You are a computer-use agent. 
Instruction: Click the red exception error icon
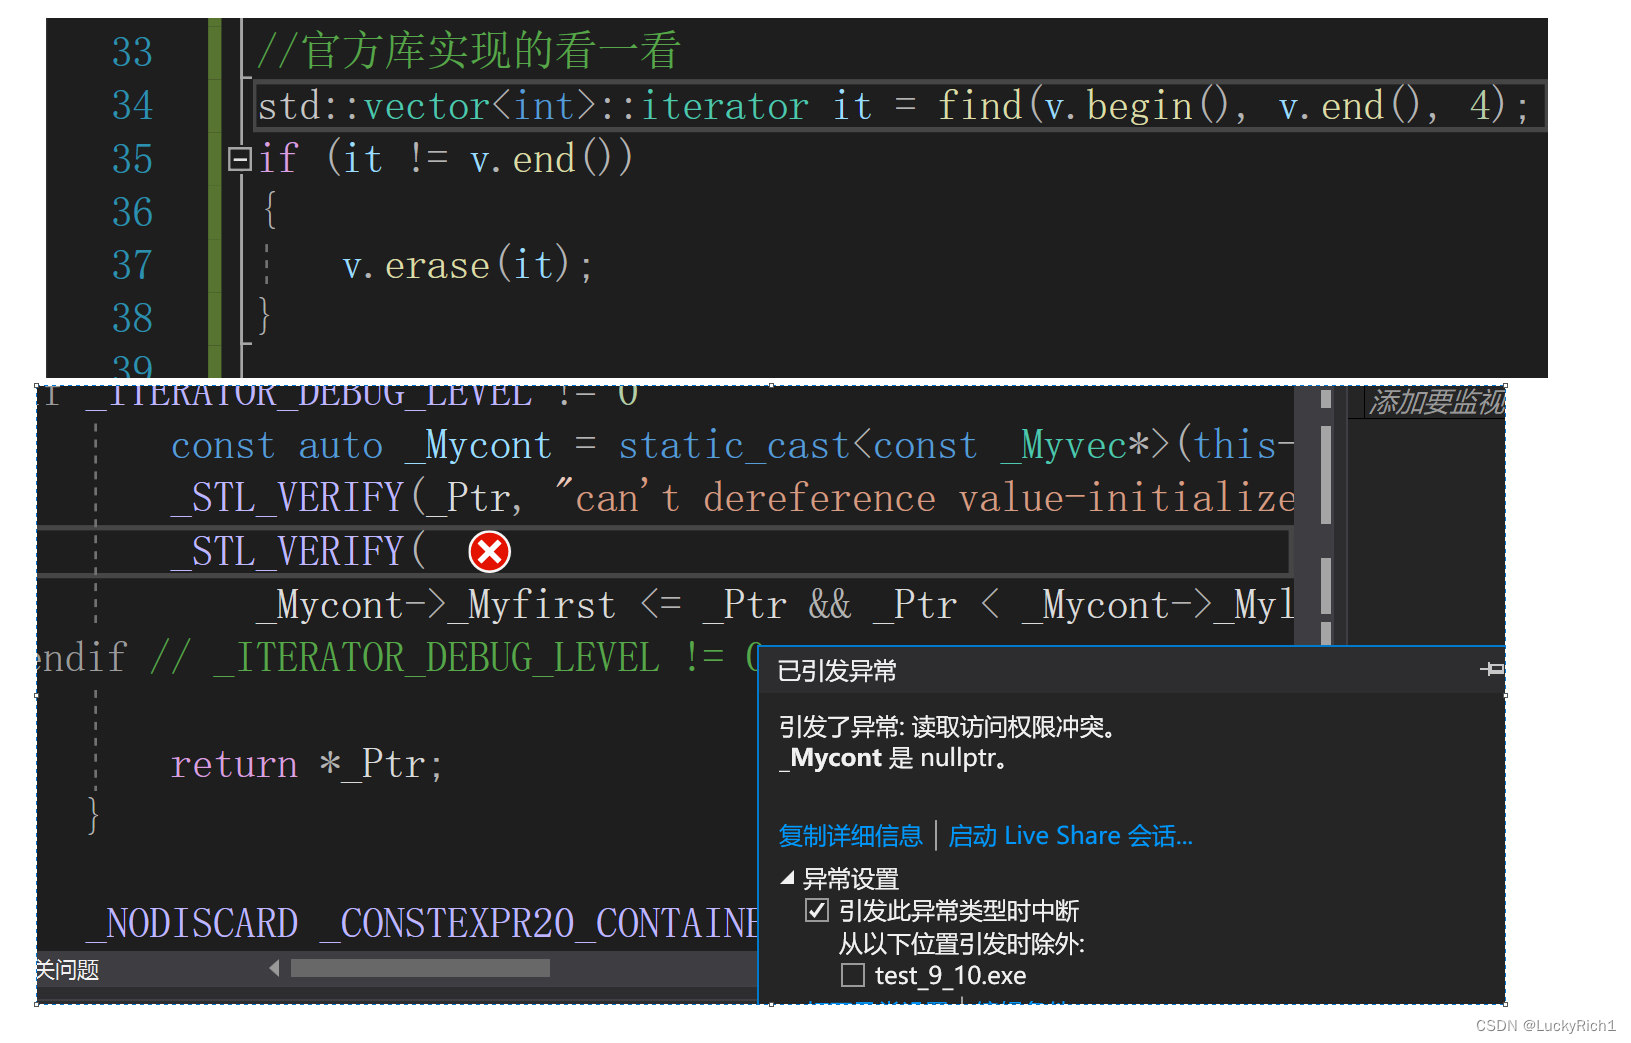(x=490, y=552)
